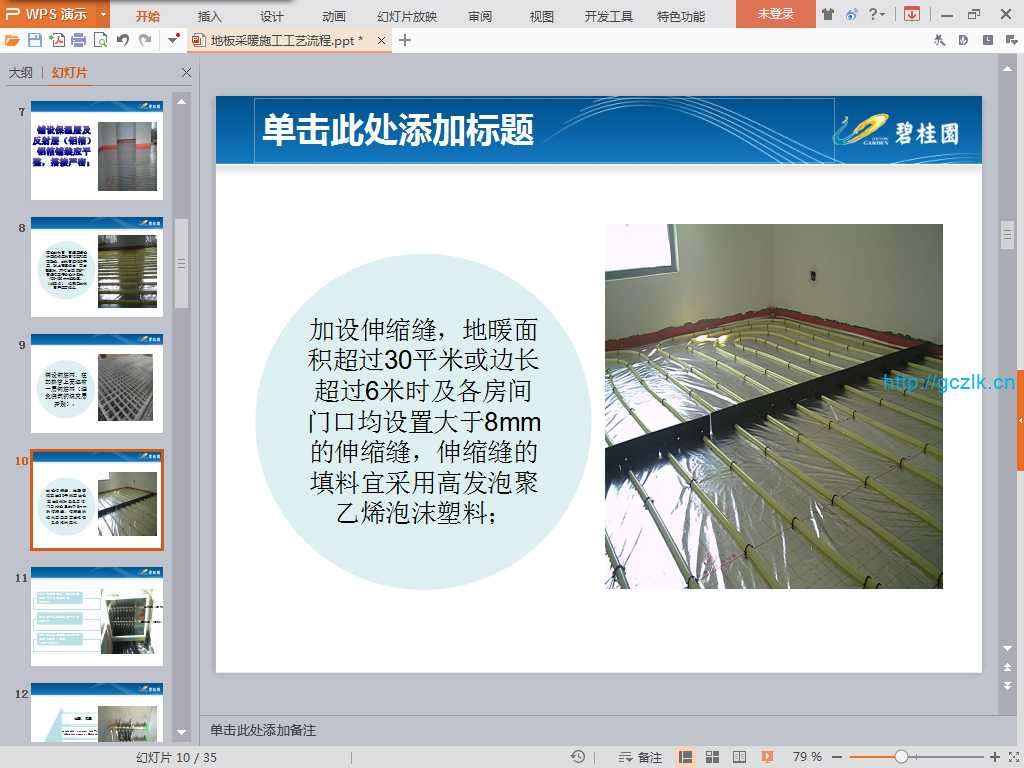Open a new document tab with plus button

pyautogui.click(x=405, y=40)
